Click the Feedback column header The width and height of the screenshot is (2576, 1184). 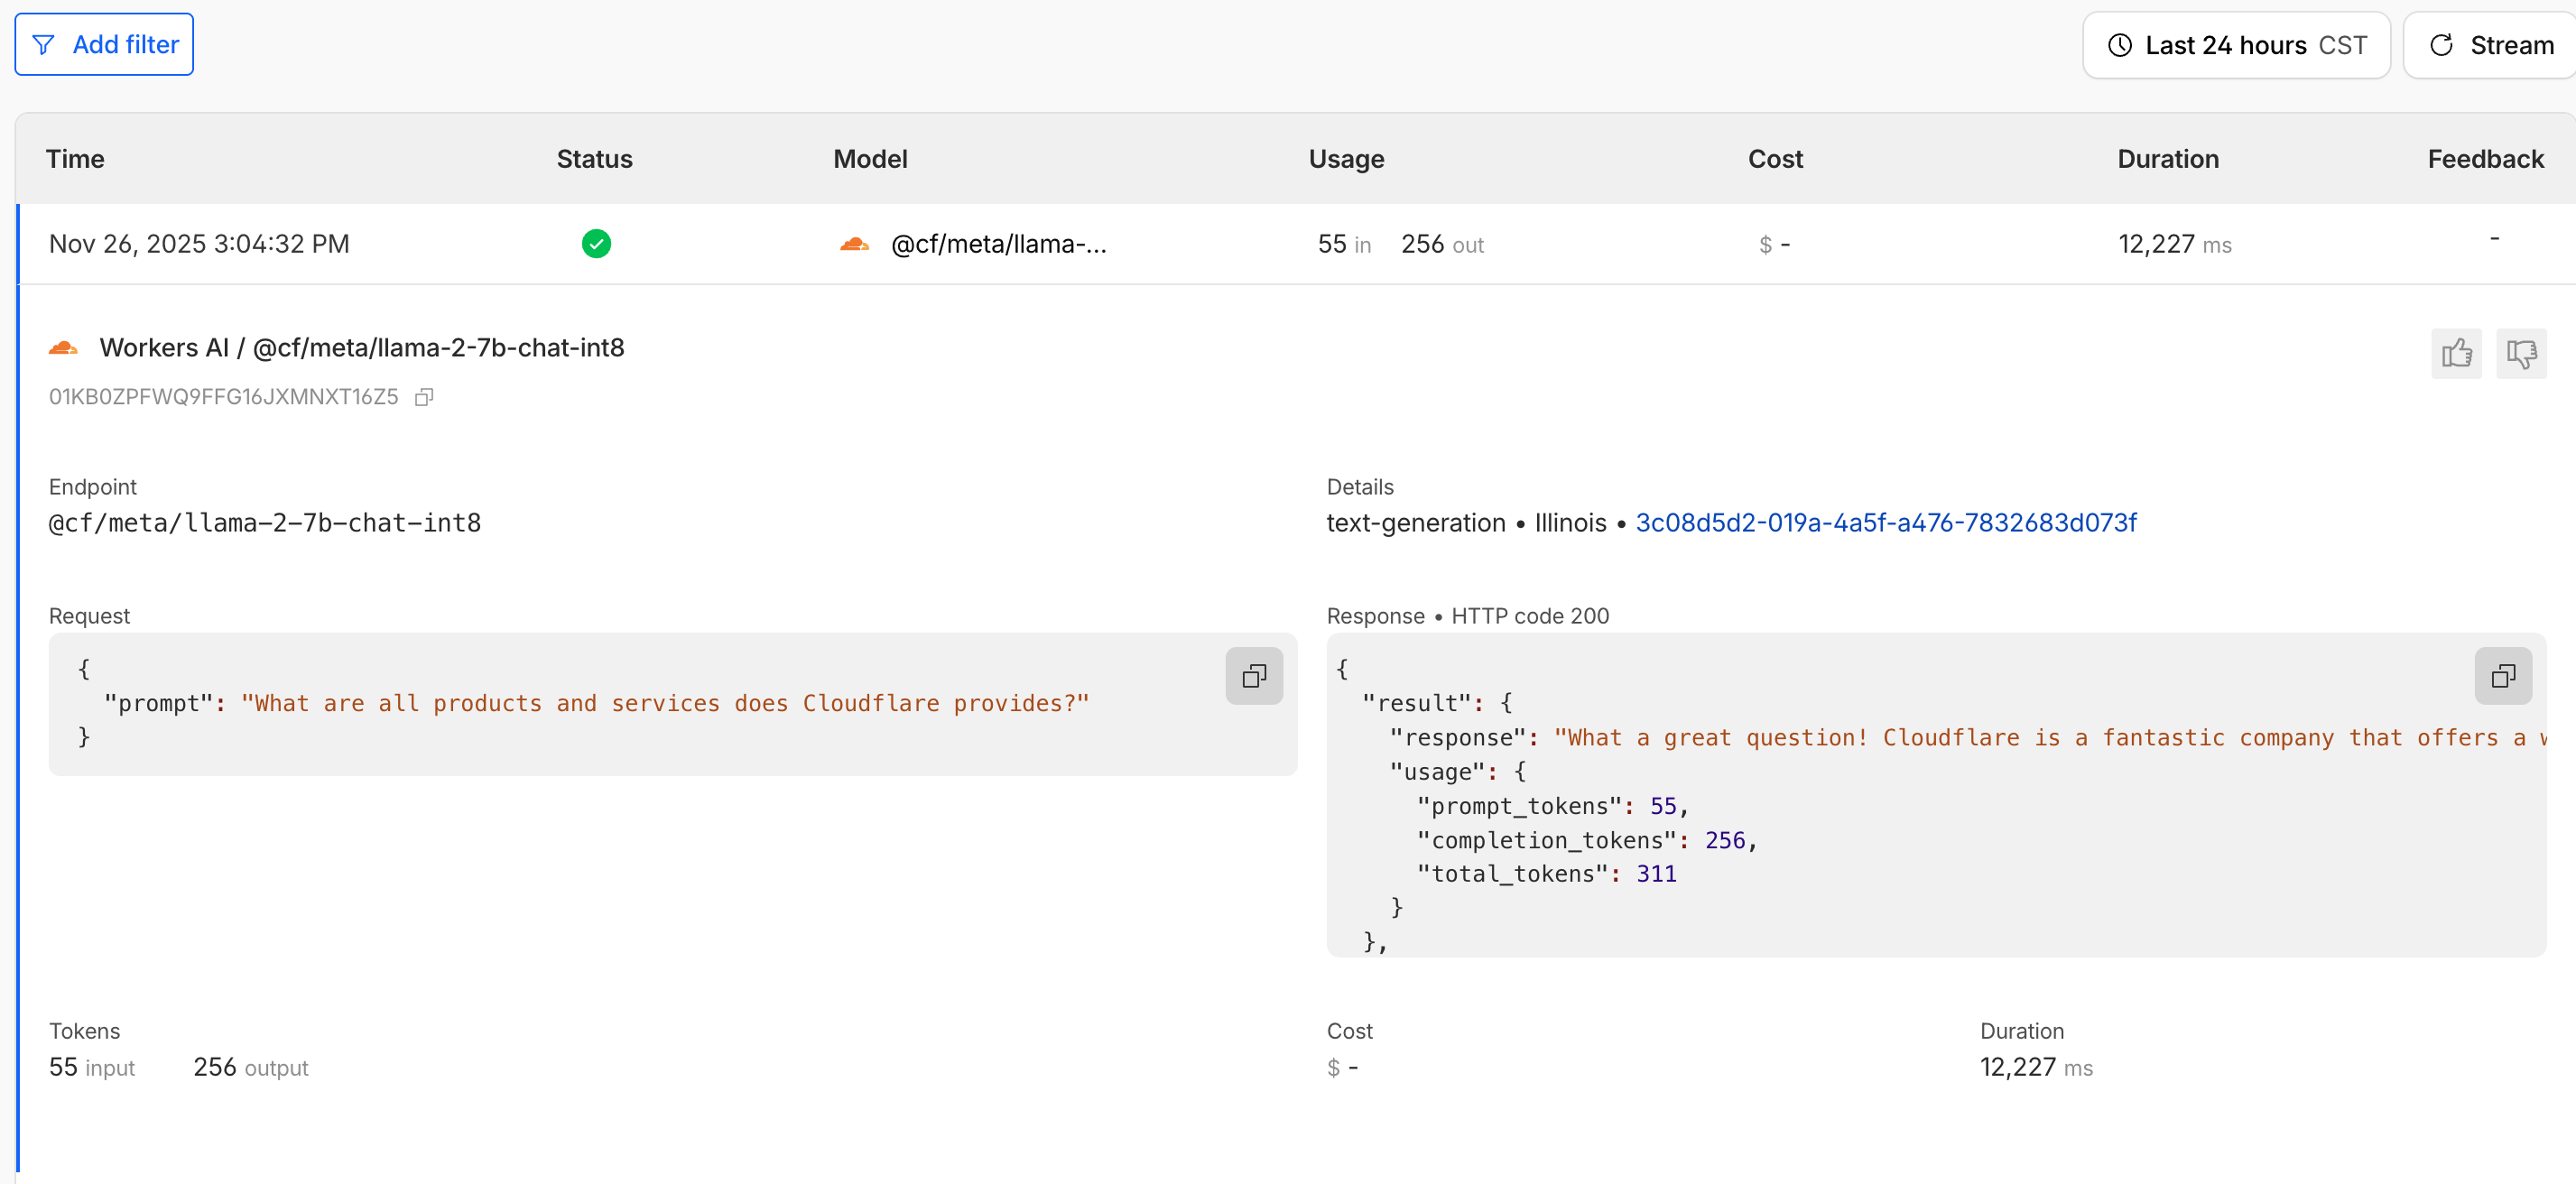[x=2484, y=159]
